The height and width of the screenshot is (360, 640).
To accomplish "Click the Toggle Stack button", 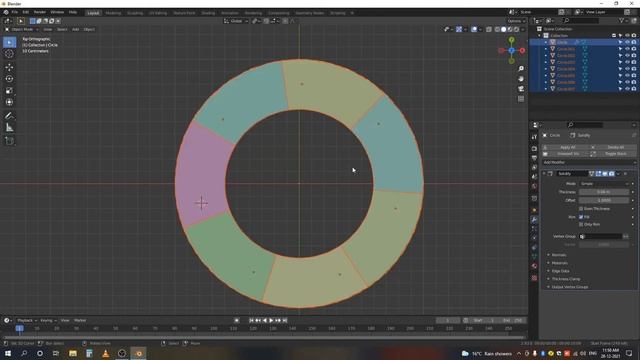I will (613, 154).
